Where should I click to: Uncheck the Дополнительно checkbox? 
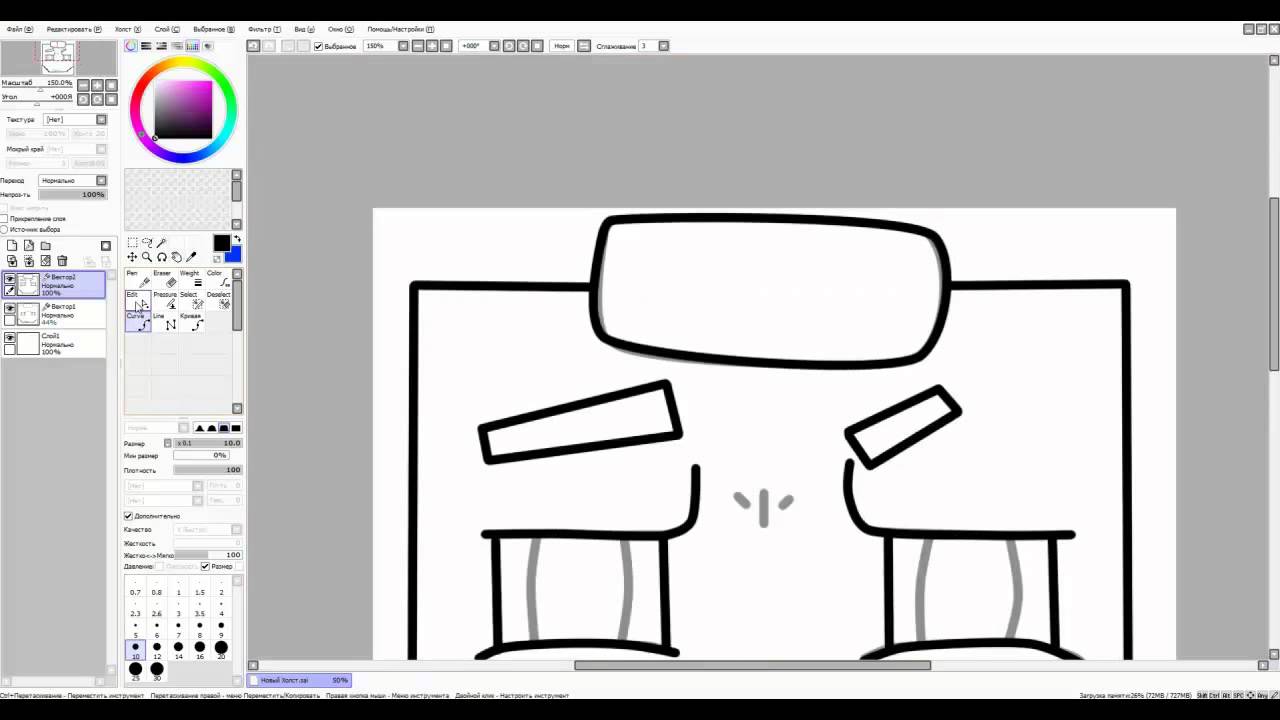click(128, 516)
